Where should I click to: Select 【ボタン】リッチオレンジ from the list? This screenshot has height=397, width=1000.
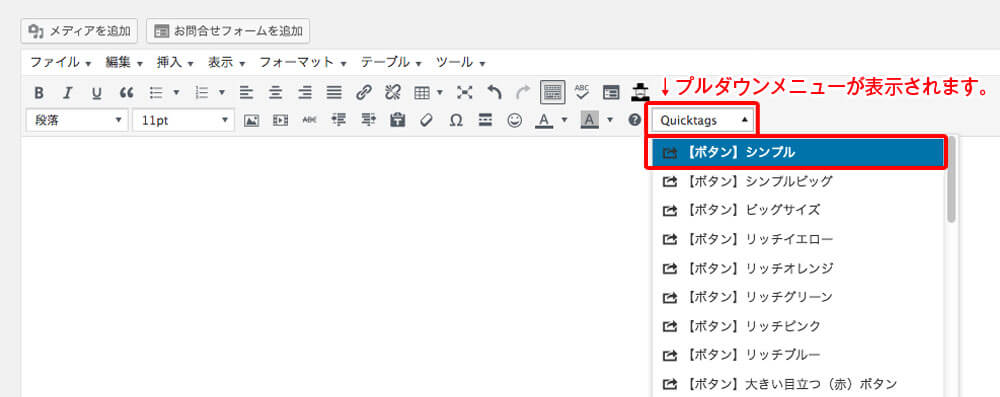pos(797,268)
